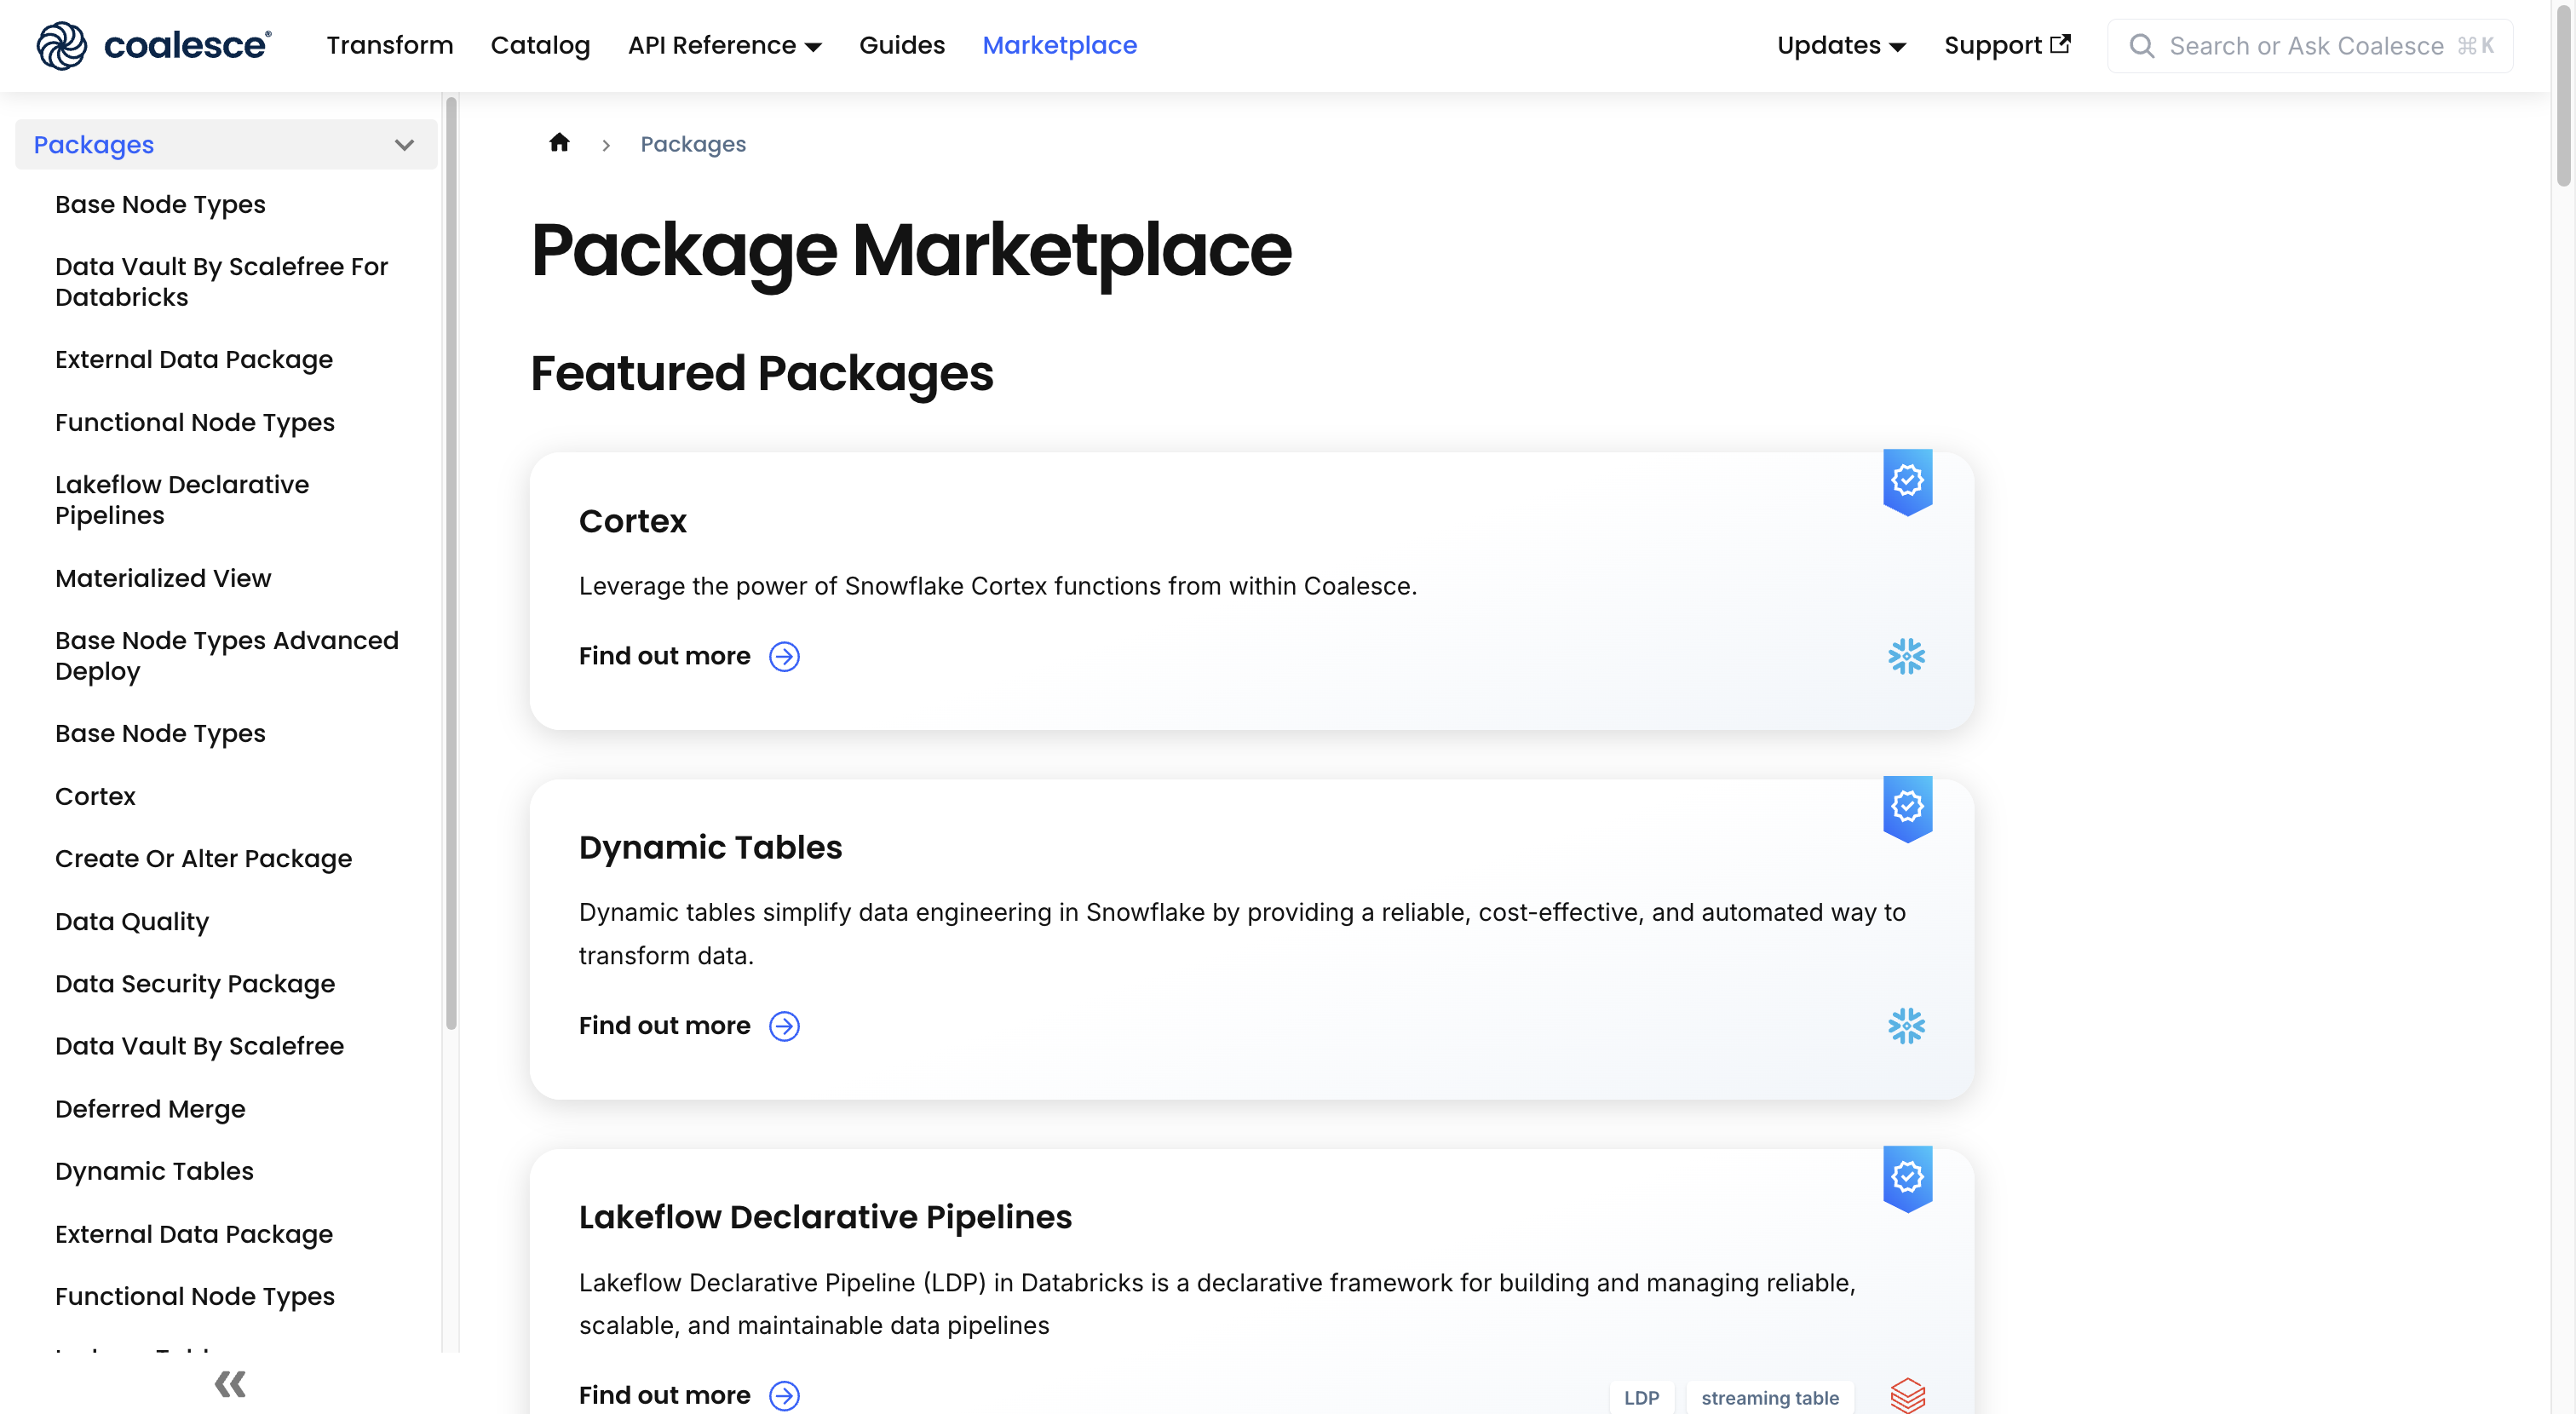Click the arrow icon next to Cortex Find out more
Image resolution: width=2576 pixels, height=1414 pixels.
784,656
